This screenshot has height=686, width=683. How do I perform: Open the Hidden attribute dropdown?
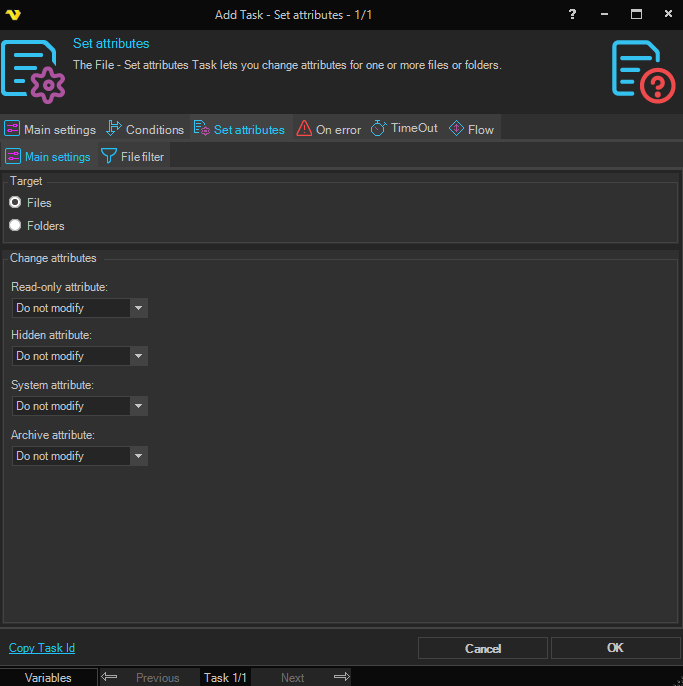click(x=139, y=356)
